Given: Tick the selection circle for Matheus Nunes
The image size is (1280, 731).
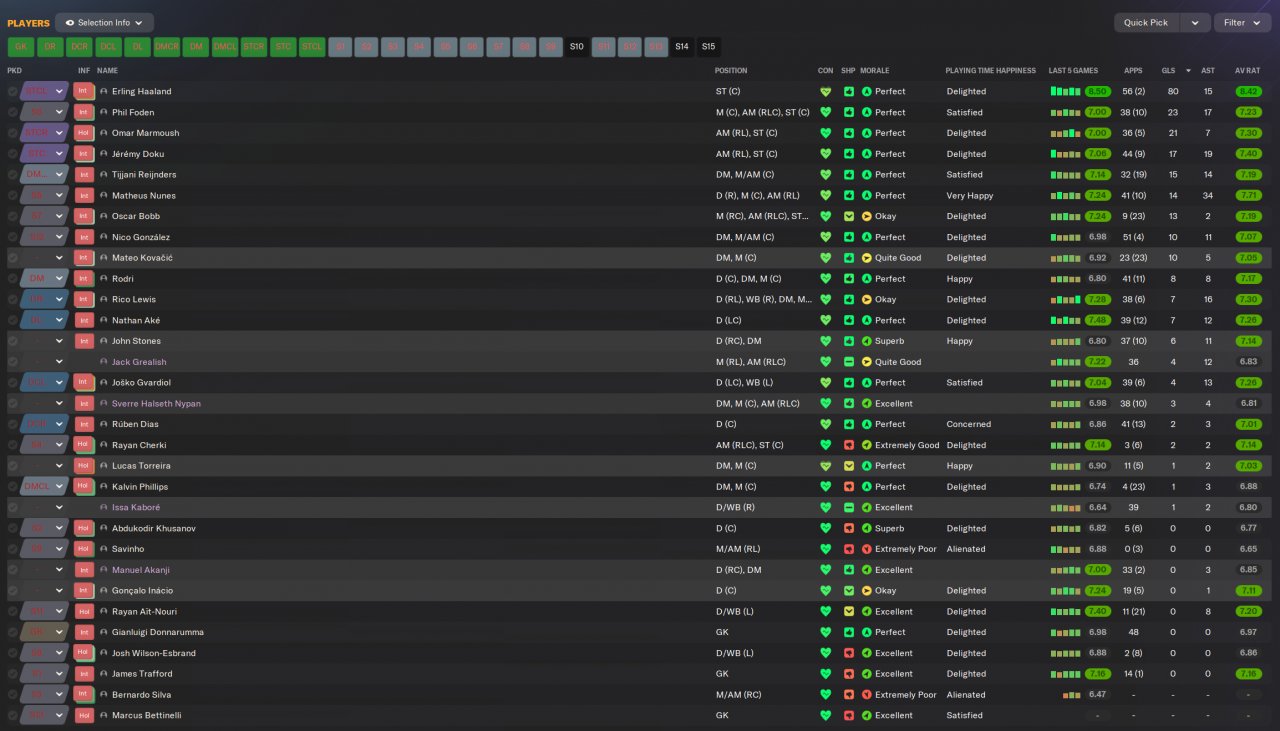Looking at the screenshot, I should [13, 196].
